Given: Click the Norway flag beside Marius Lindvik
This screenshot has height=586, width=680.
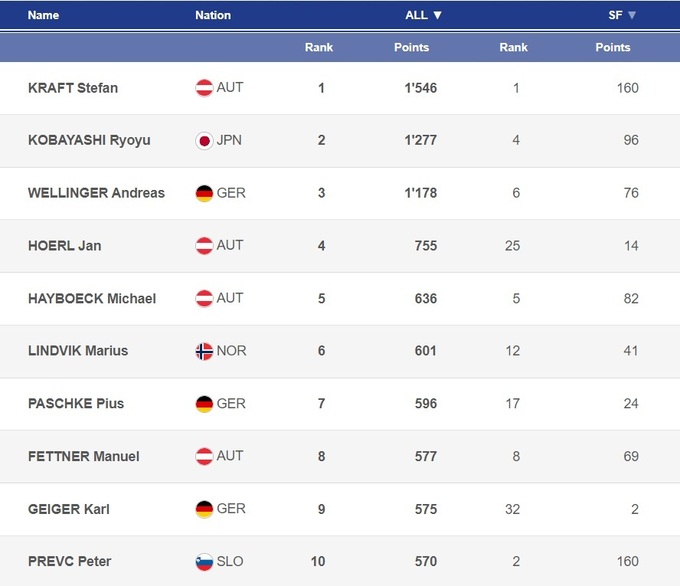Looking at the screenshot, I should [204, 351].
